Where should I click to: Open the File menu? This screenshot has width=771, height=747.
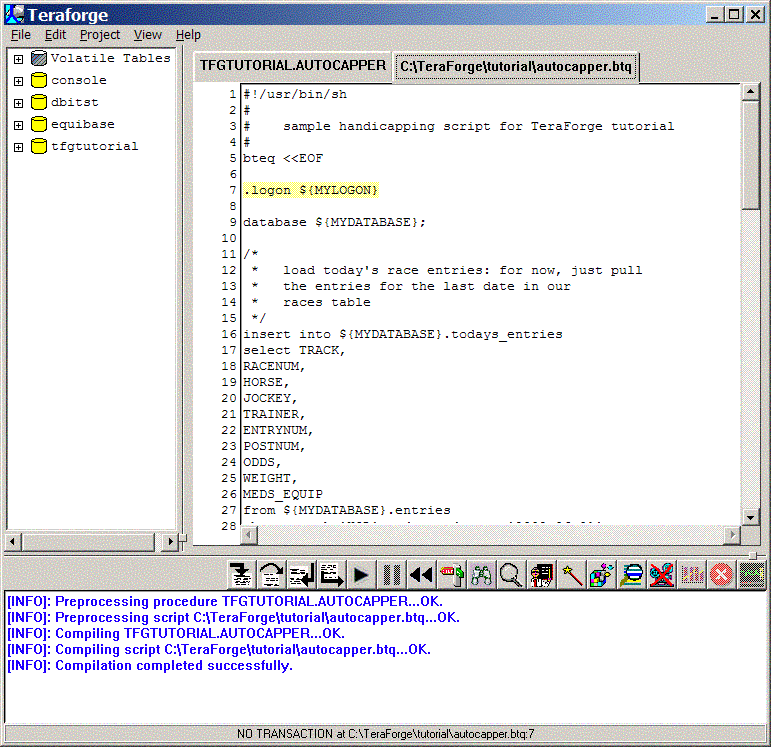(x=21, y=35)
